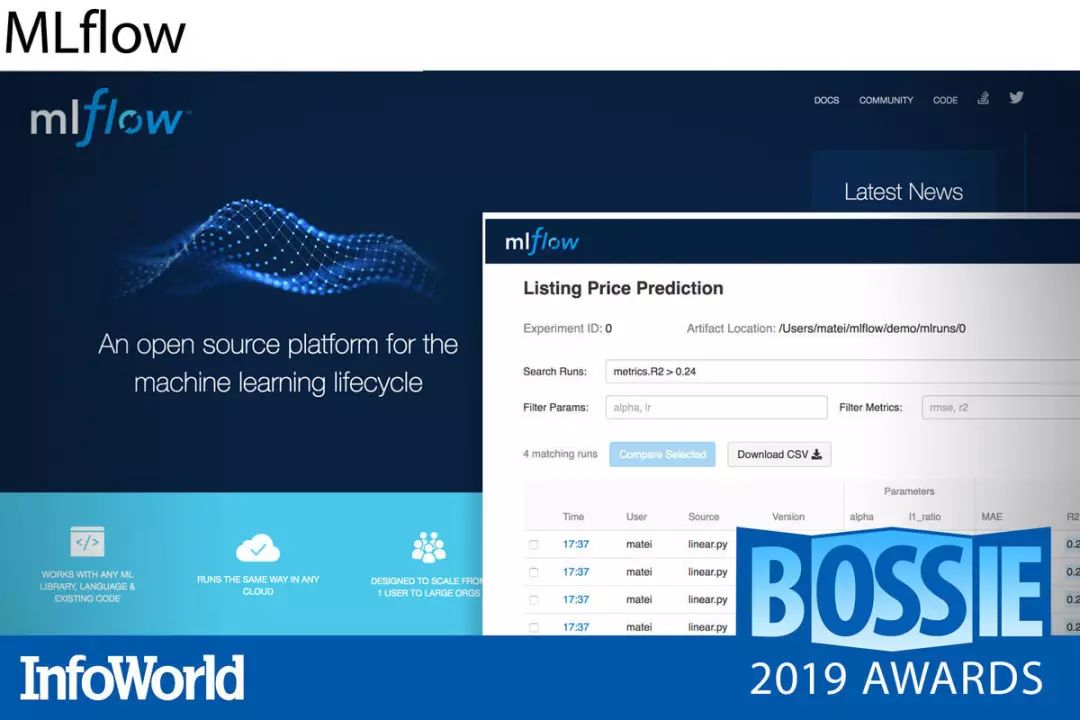
Task: Focus the Search Runs input field
Action: pos(840,371)
